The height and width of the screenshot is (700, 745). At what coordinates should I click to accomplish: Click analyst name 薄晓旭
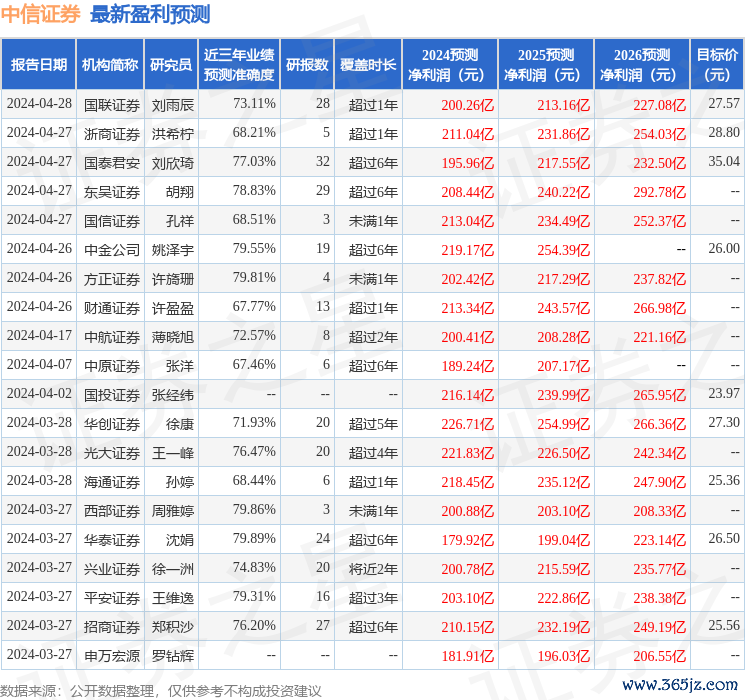[x=172, y=337]
